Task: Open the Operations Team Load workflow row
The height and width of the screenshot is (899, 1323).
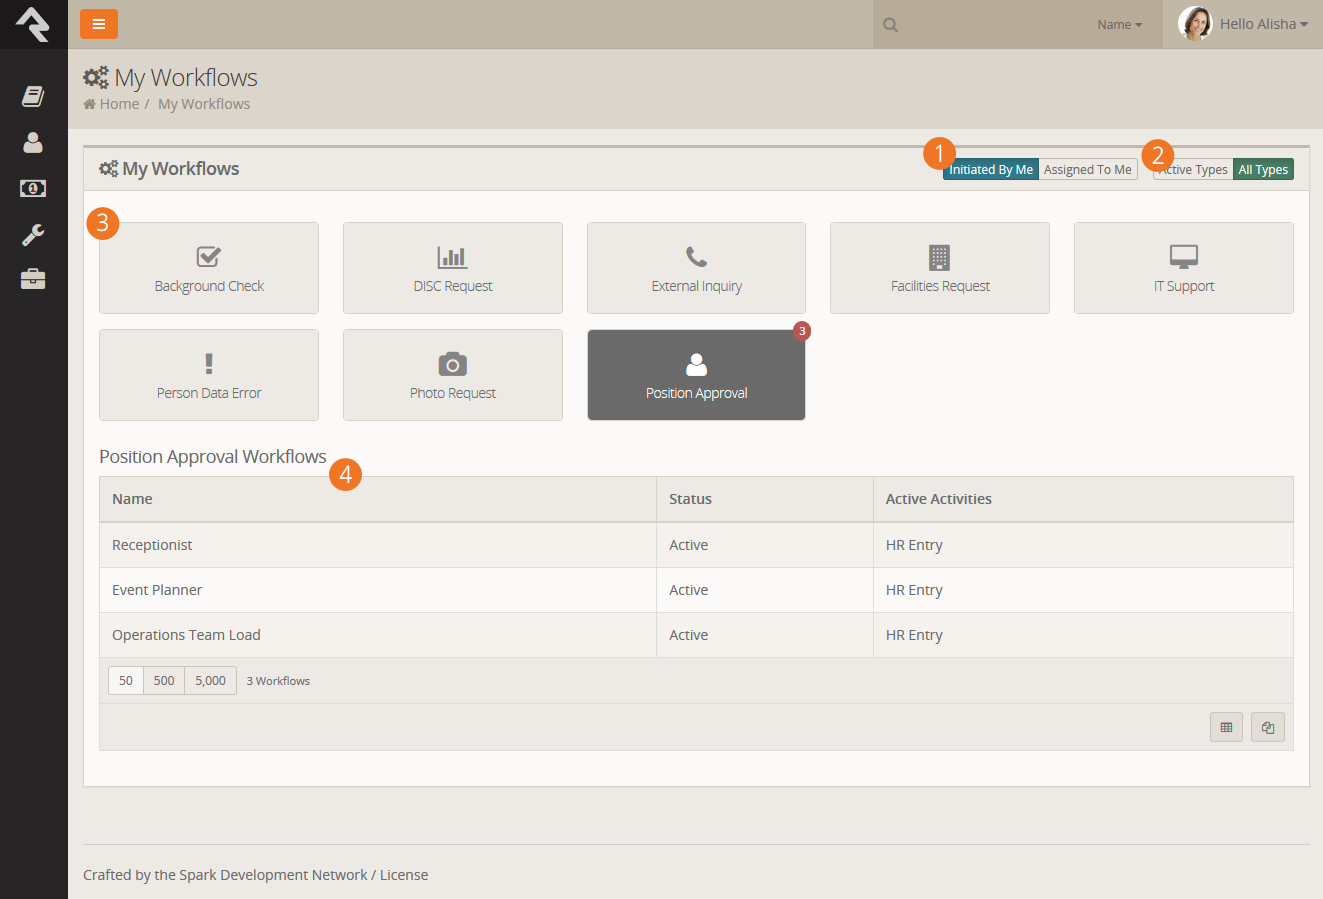Action: pyautogui.click(x=696, y=635)
